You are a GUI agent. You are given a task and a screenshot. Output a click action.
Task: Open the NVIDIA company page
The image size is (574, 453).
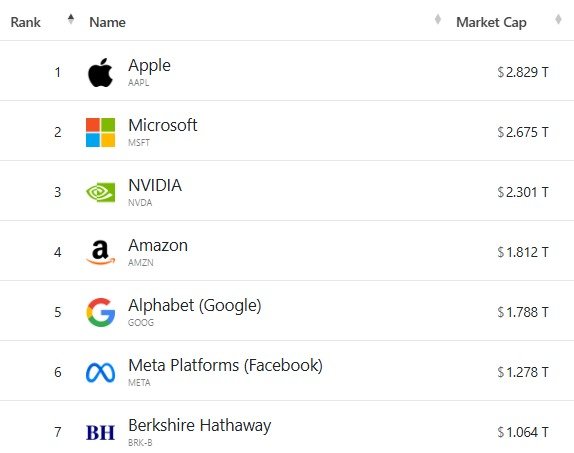[155, 185]
